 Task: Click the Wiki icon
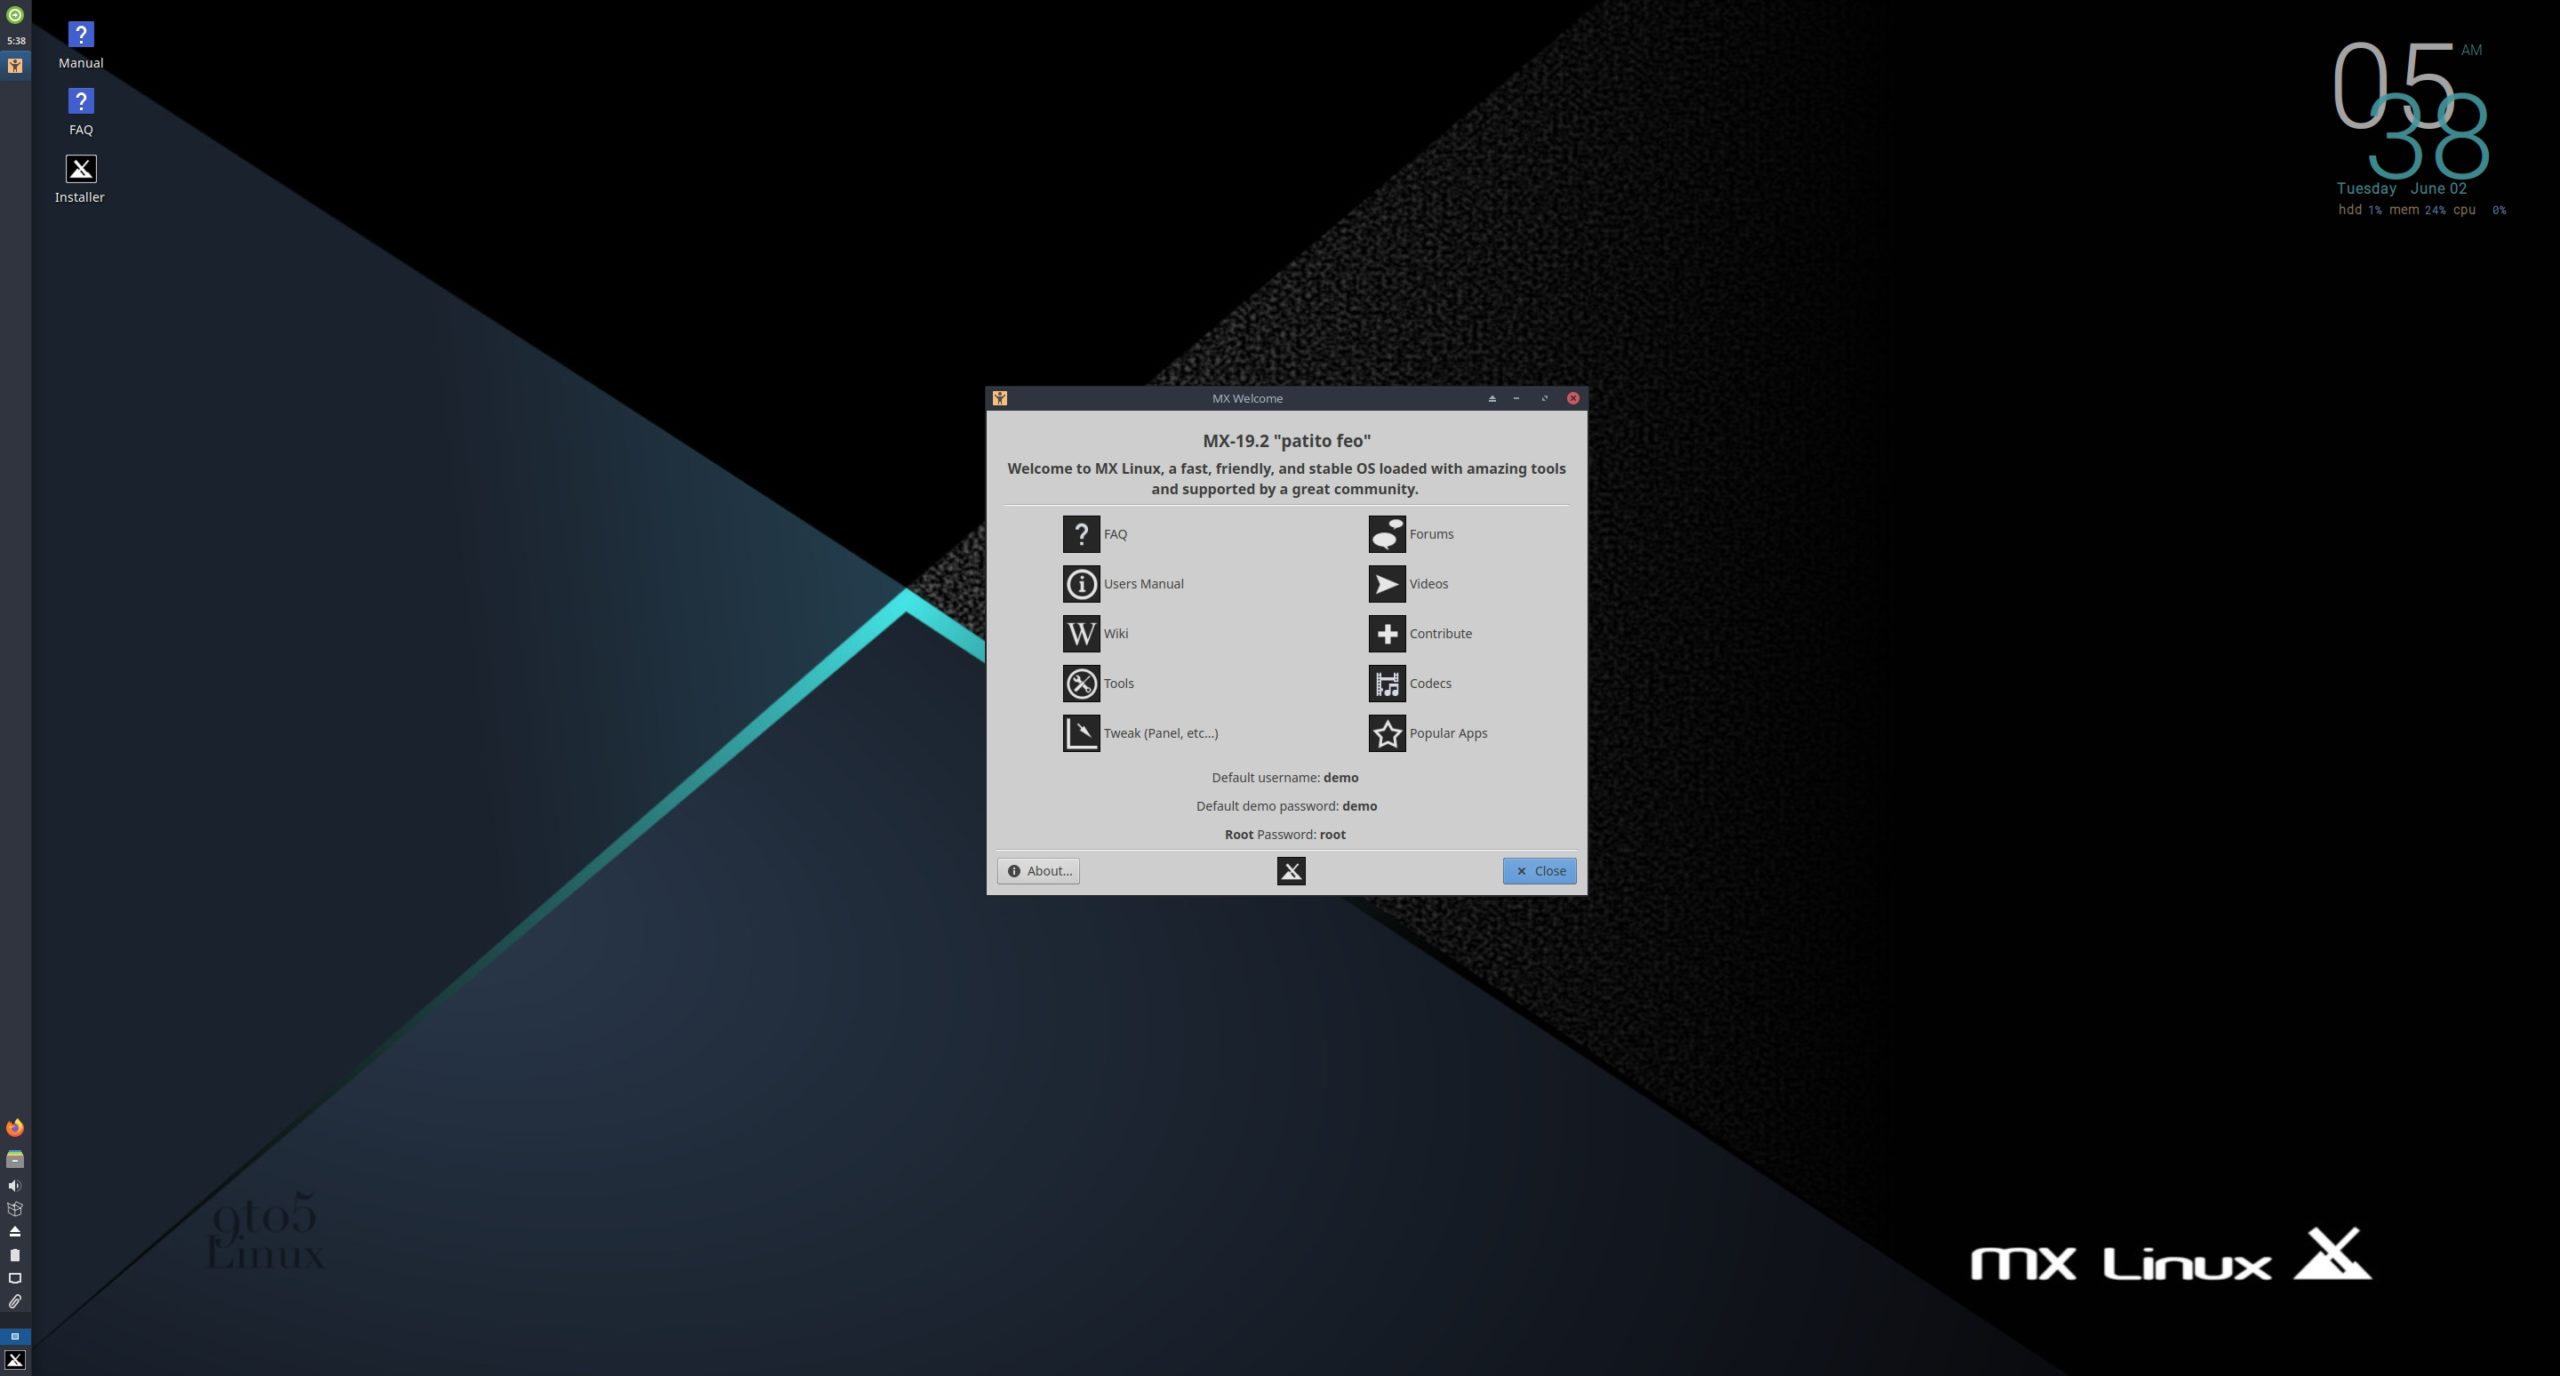[x=1081, y=634]
